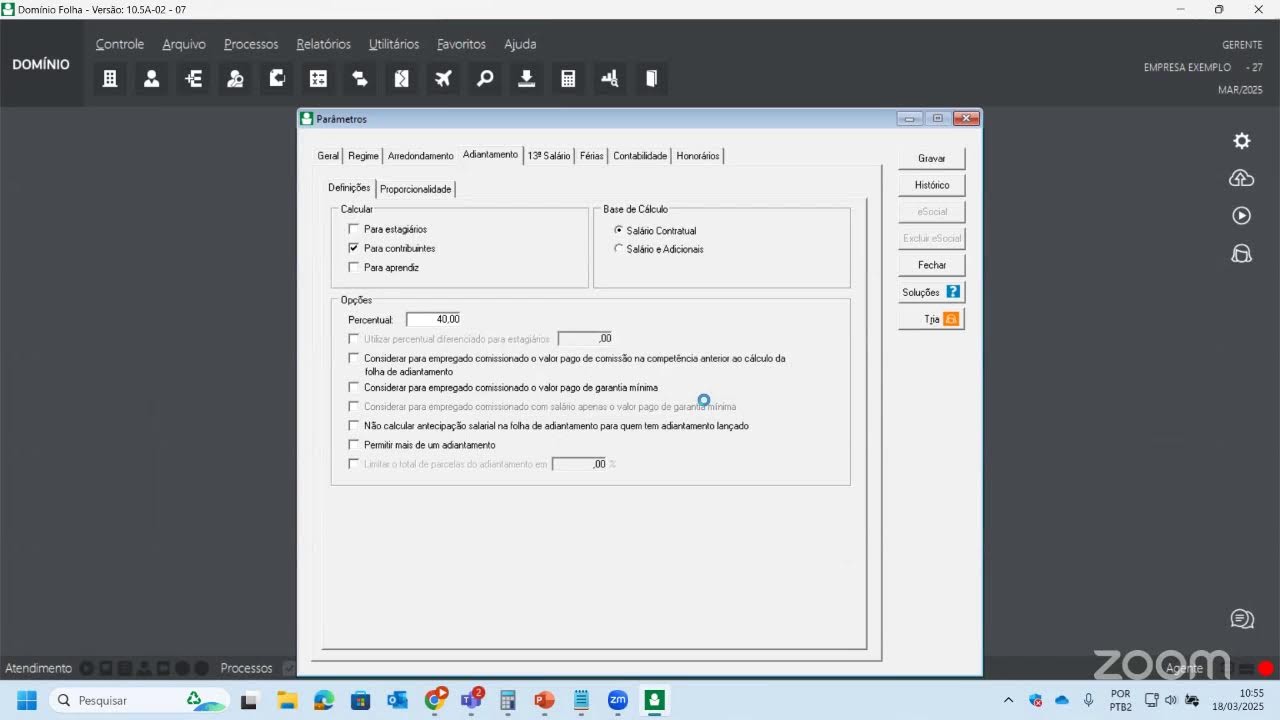Check 'Considerar... valor pago de comissão' option

point(353,358)
